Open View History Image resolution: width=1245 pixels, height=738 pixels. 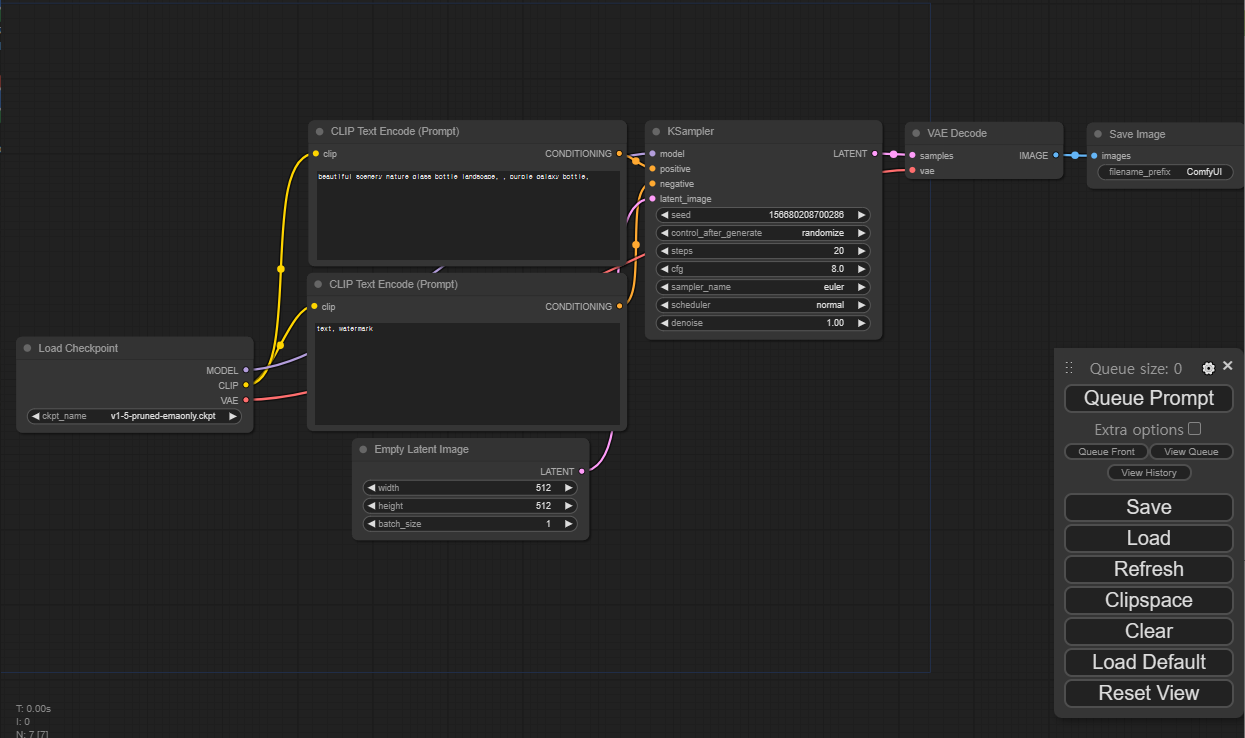[1149, 473]
